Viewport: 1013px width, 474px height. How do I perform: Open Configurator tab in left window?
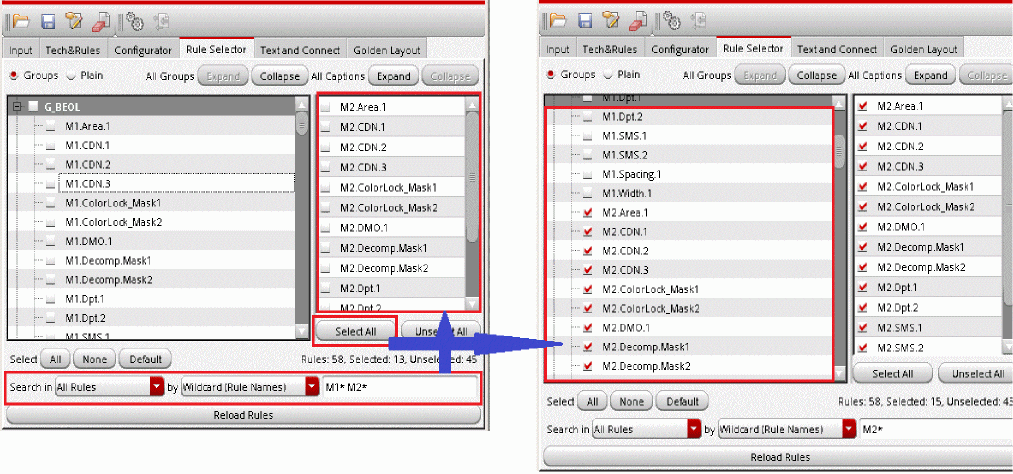[x=143, y=50]
